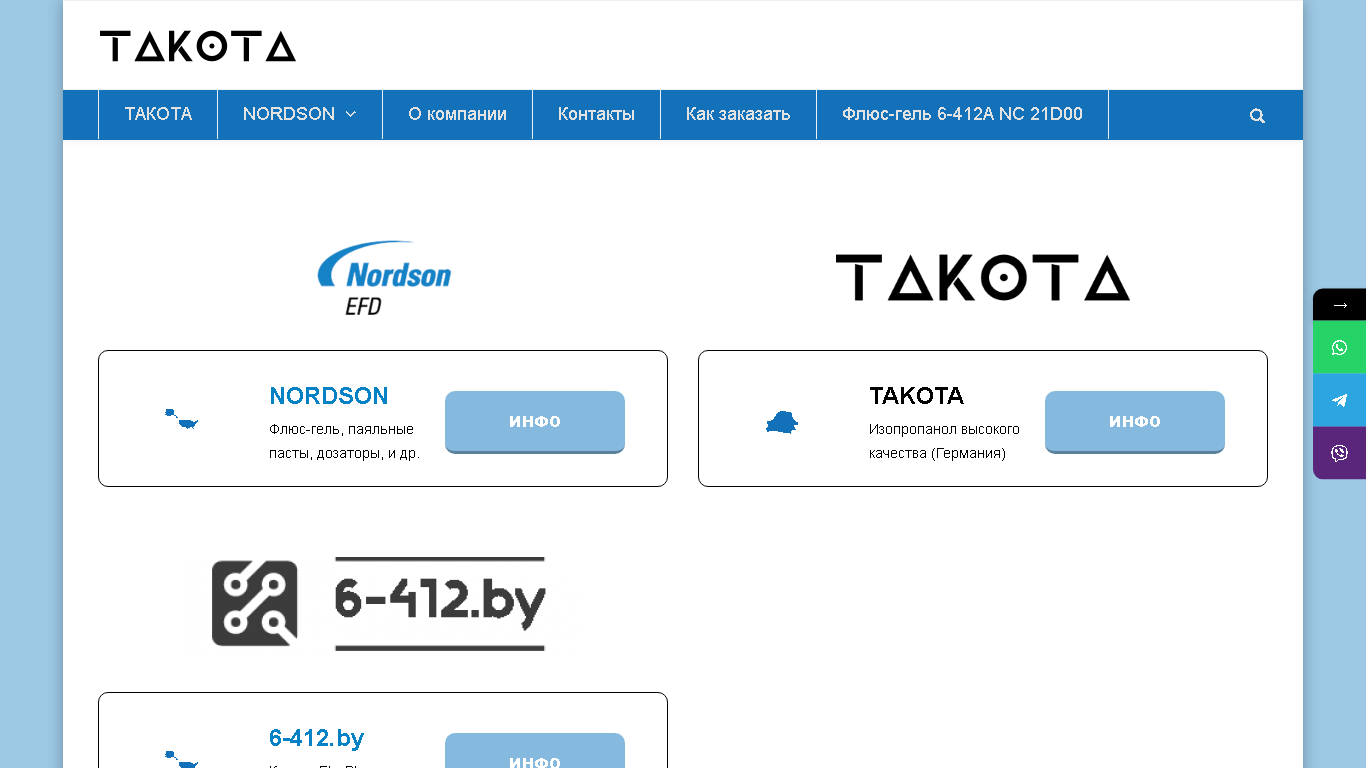This screenshot has height=768, width=1366.
Task: Open the TAKOTA card heading
Action: pyautogui.click(x=916, y=396)
